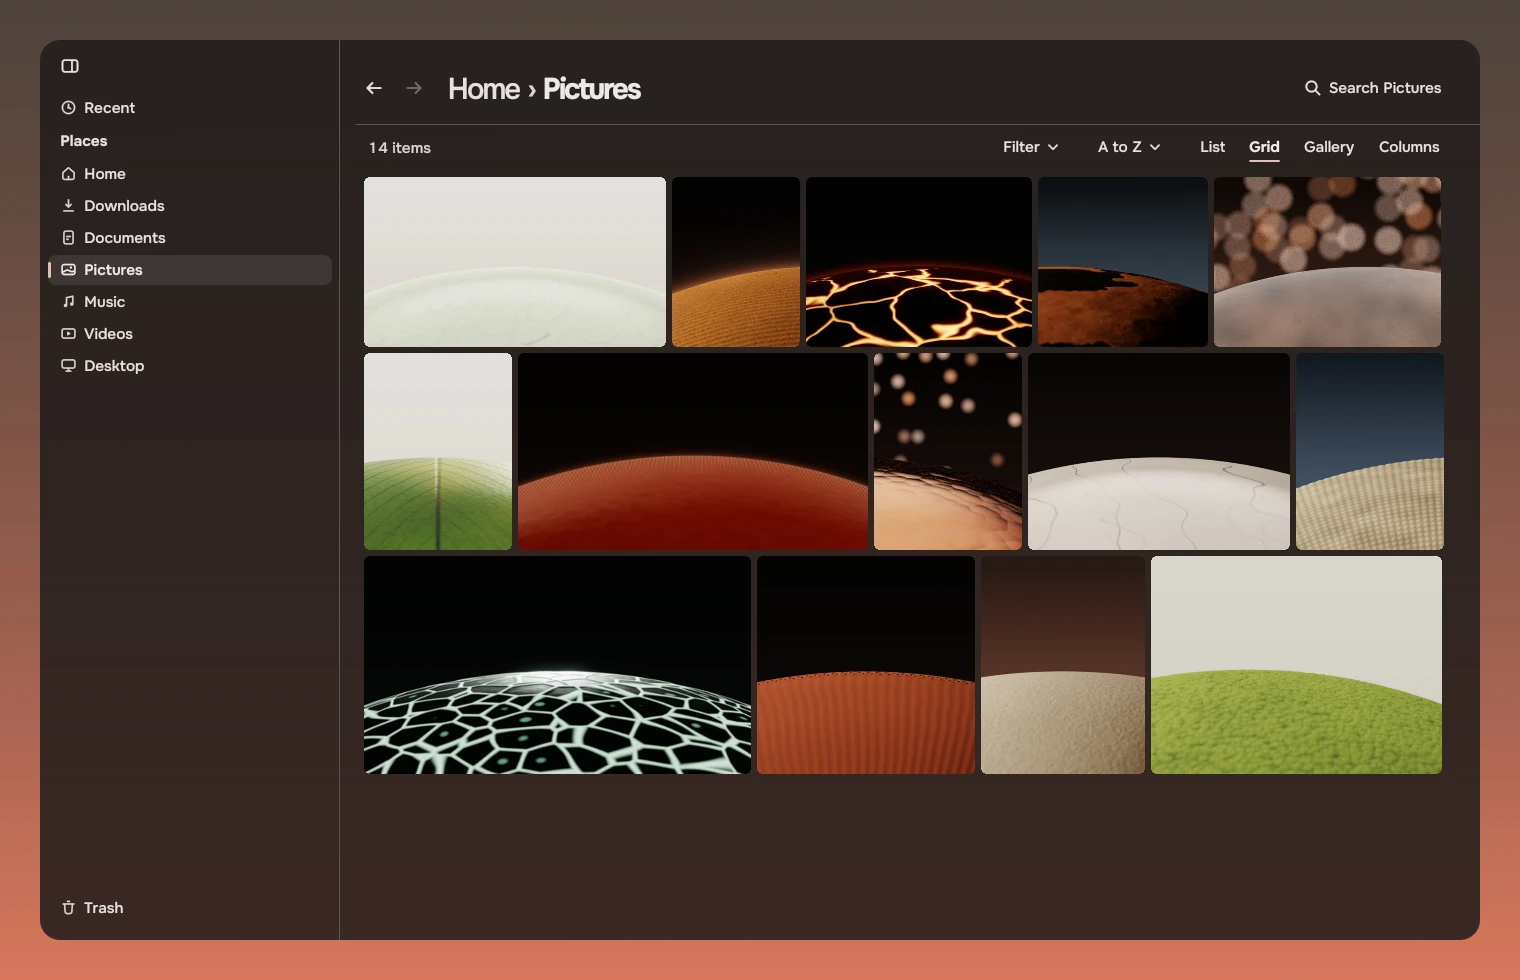Open the Videos folder label
The height and width of the screenshot is (980, 1520).
point(108,333)
